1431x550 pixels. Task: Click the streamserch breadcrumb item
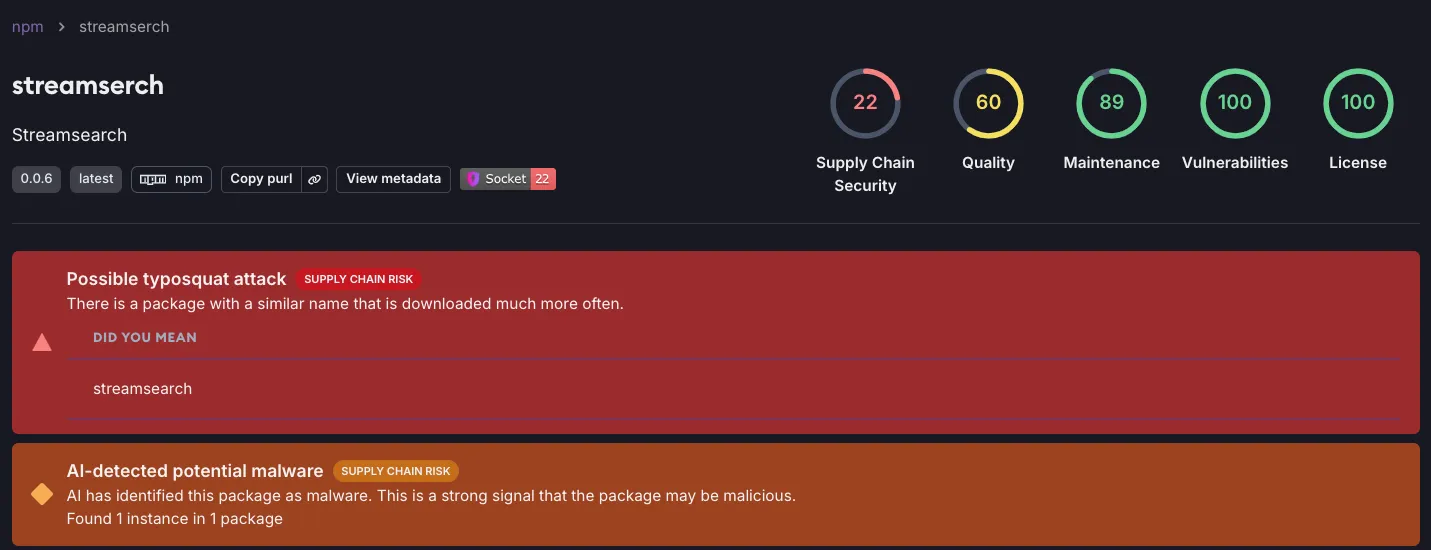(124, 27)
